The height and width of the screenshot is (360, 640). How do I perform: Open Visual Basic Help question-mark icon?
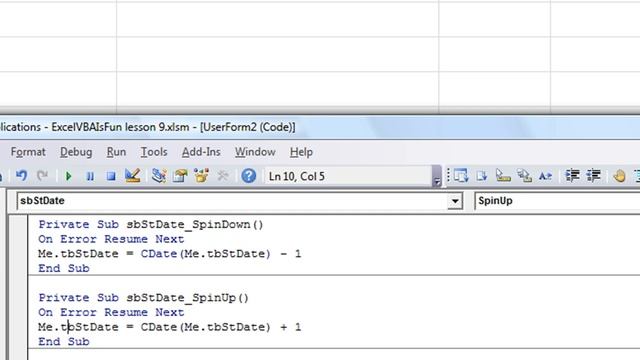click(x=249, y=176)
